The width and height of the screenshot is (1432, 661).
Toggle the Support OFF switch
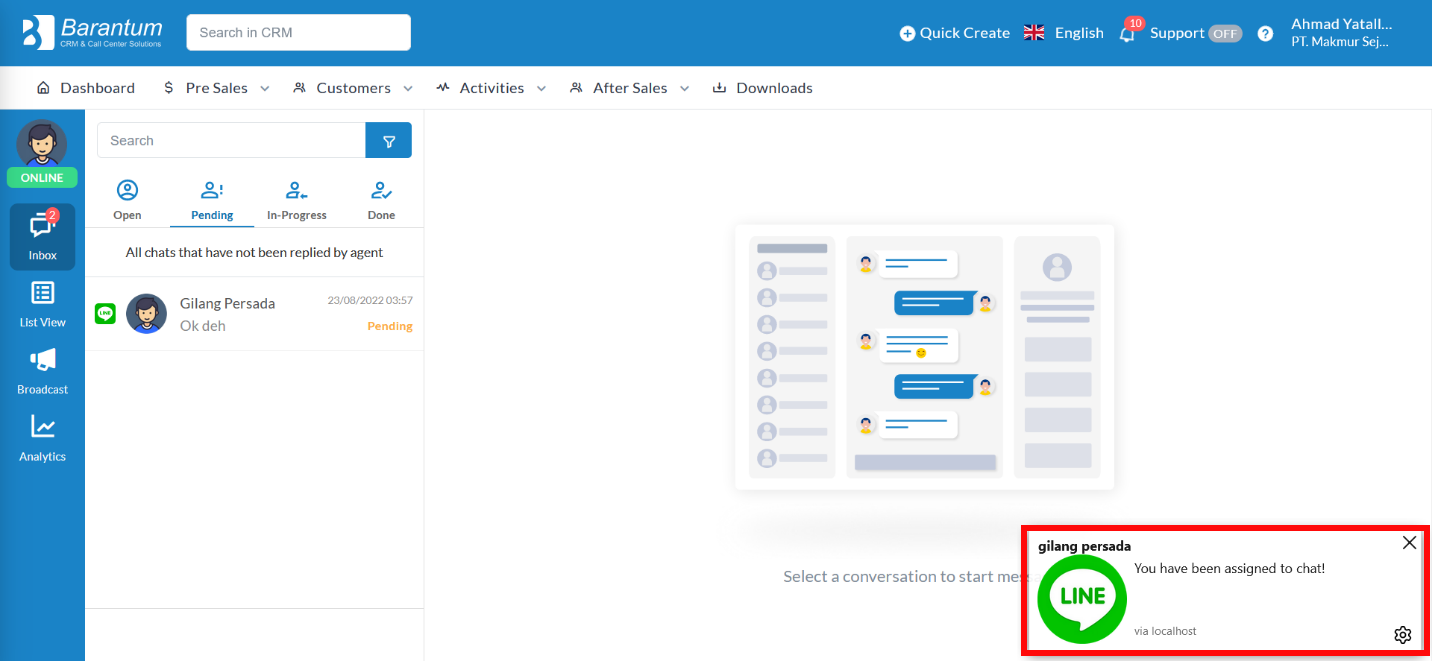[1225, 33]
